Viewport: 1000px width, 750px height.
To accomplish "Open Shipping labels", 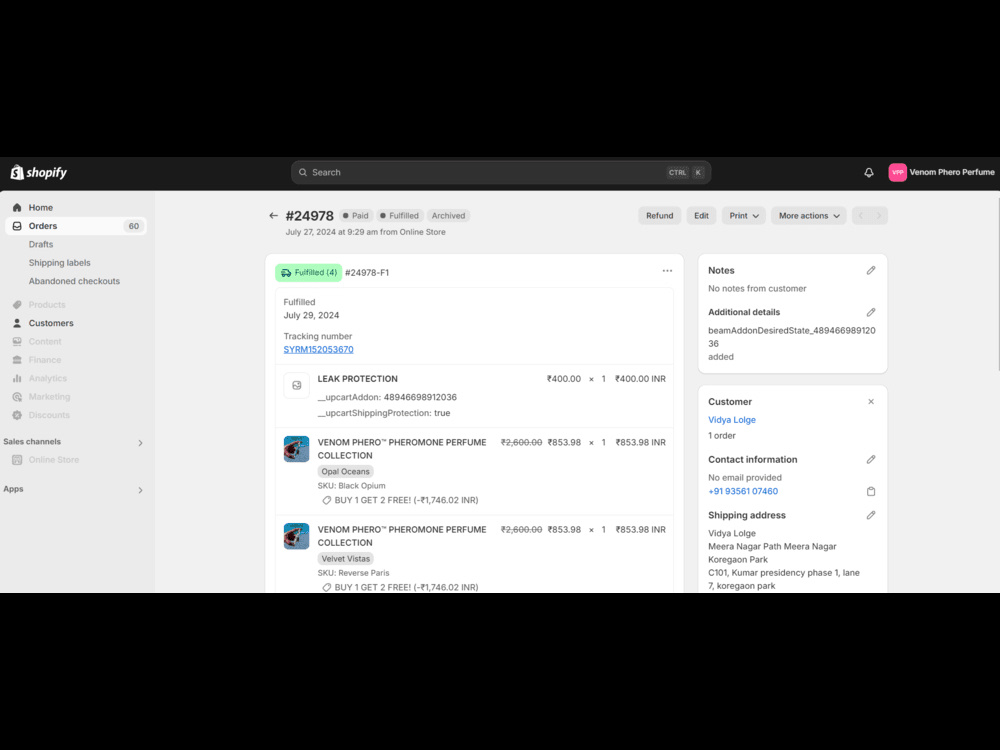I will point(59,263).
